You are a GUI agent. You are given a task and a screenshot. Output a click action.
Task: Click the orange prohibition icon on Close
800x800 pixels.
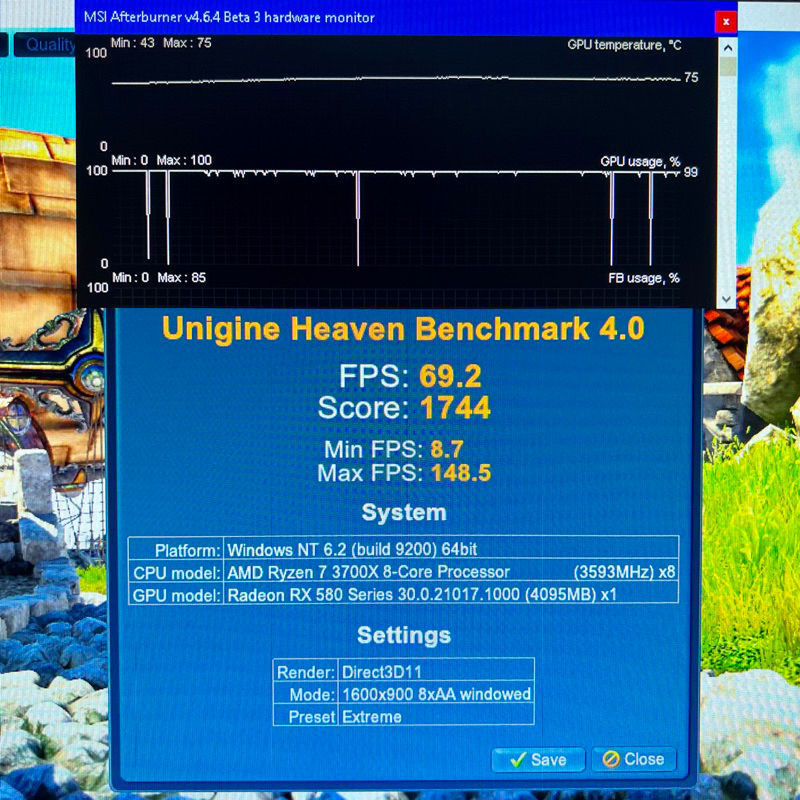coord(610,759)
